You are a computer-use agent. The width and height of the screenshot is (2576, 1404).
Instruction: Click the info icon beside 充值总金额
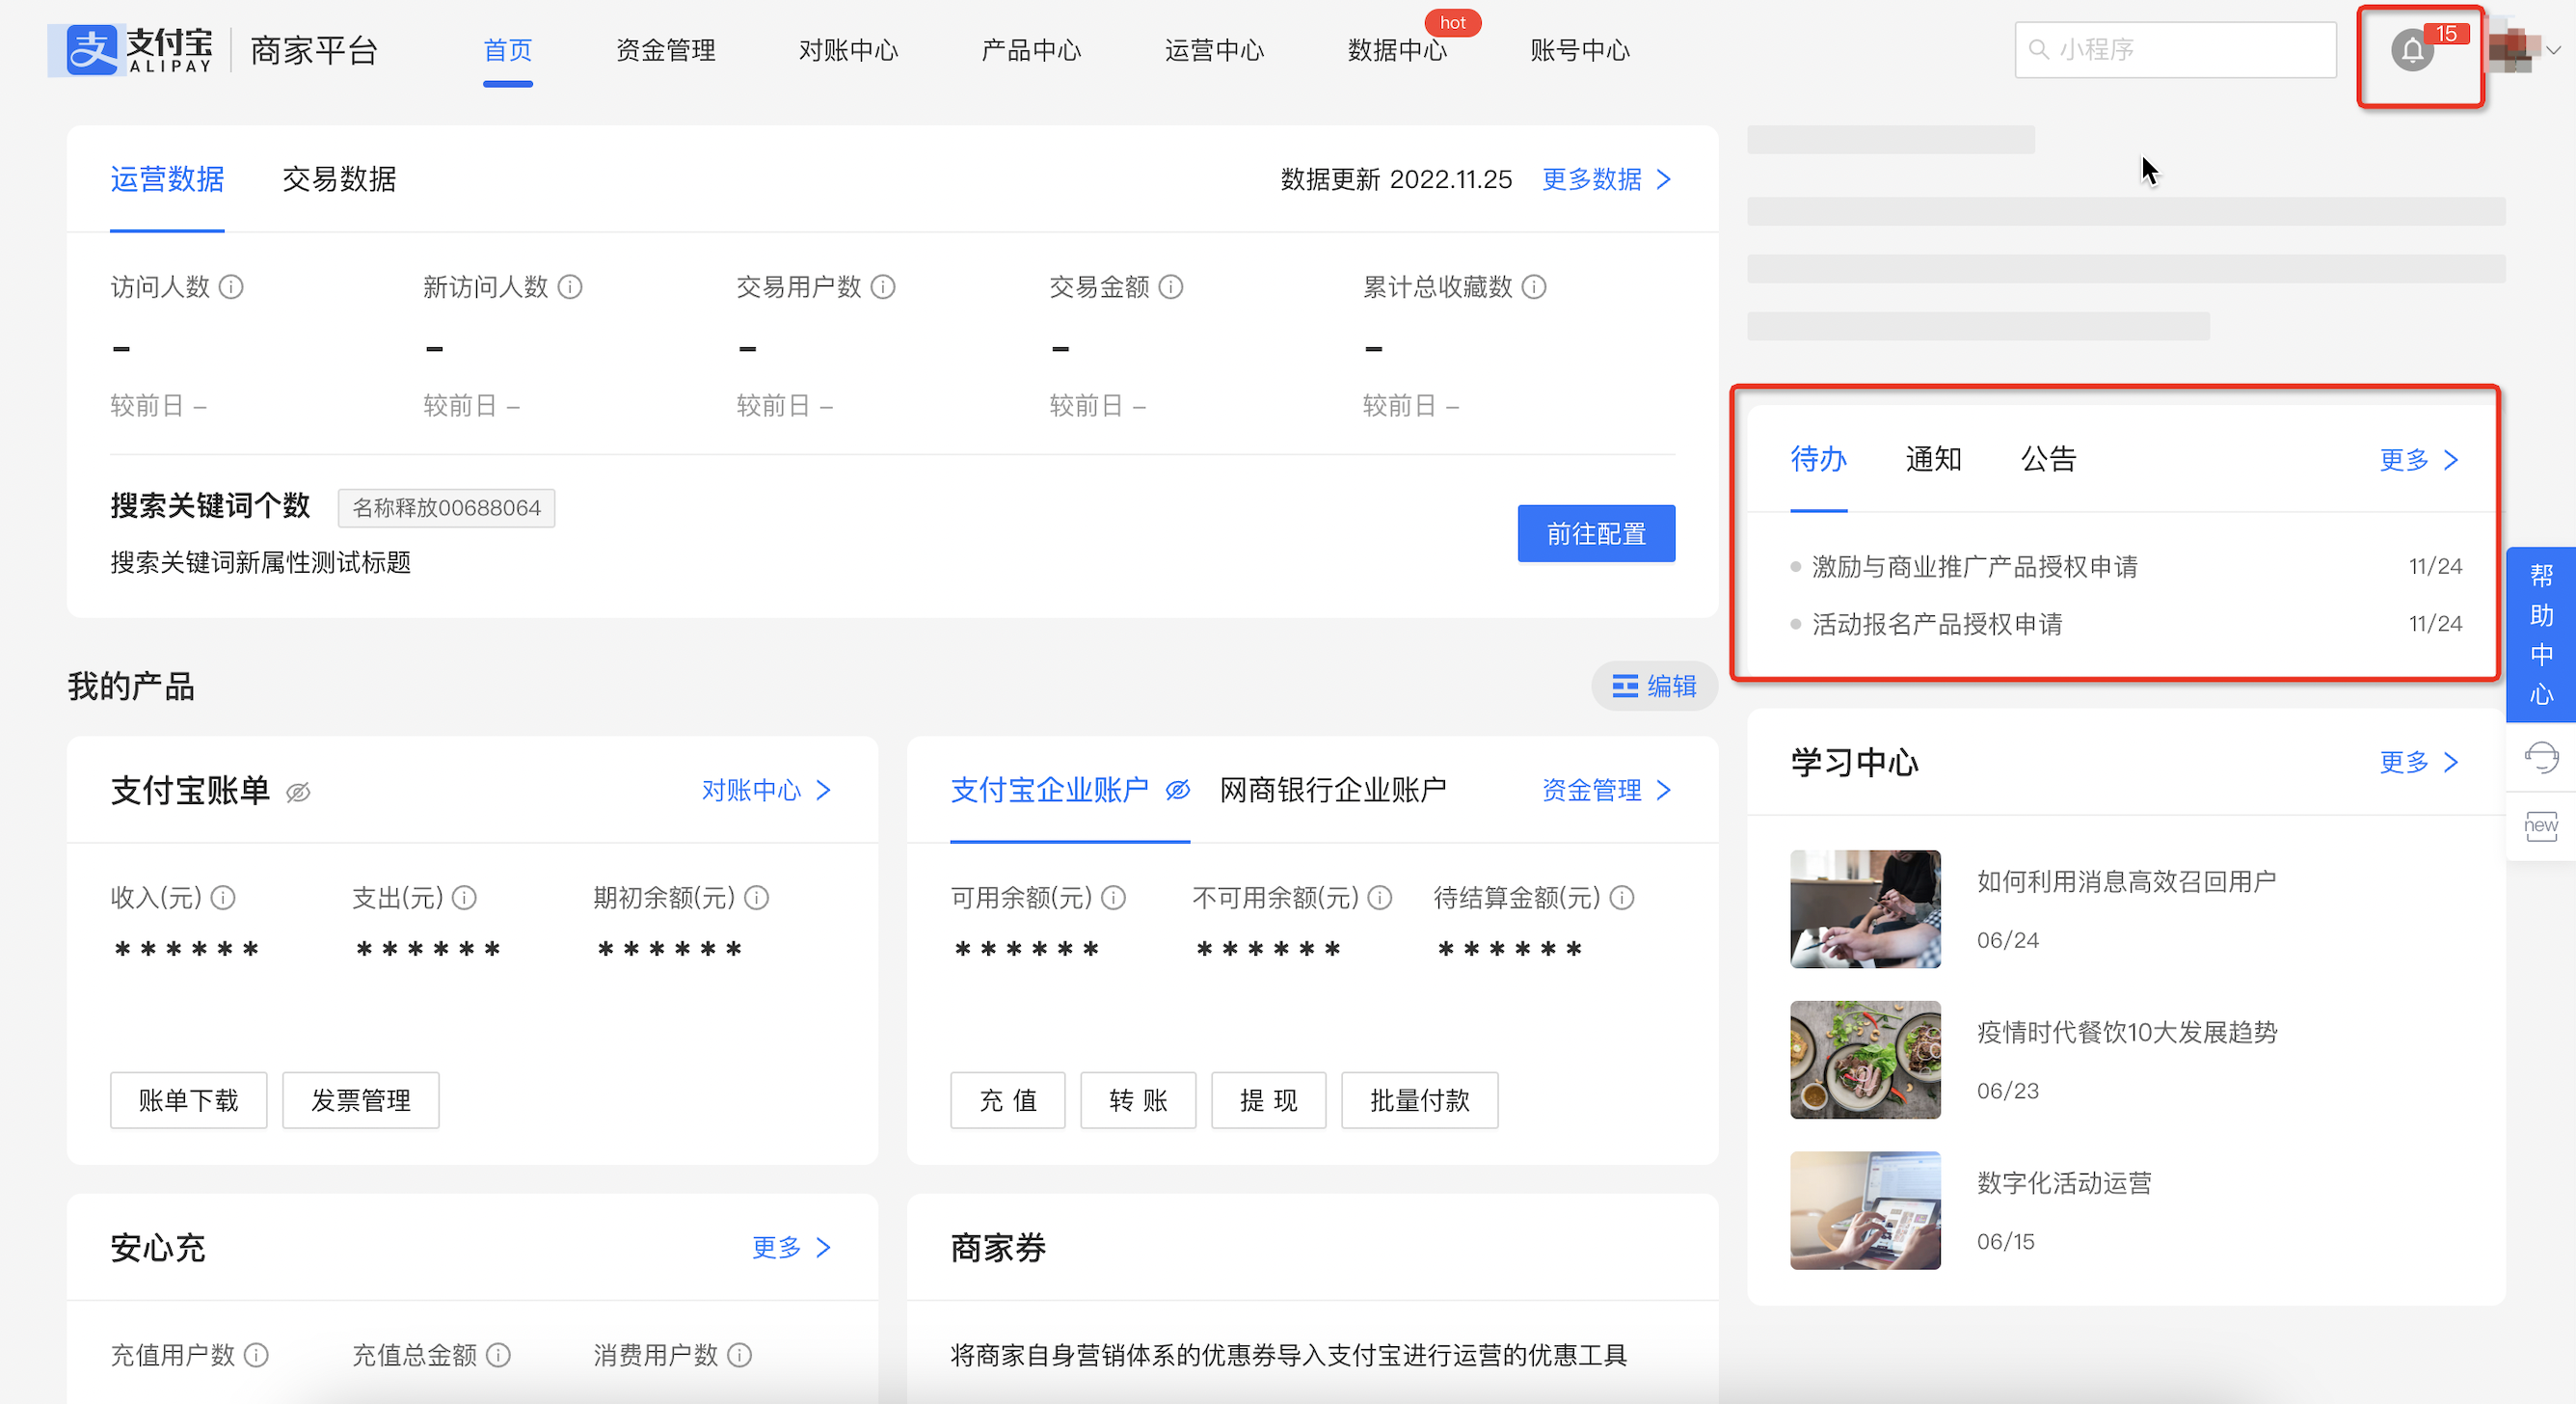(498, 1355)
